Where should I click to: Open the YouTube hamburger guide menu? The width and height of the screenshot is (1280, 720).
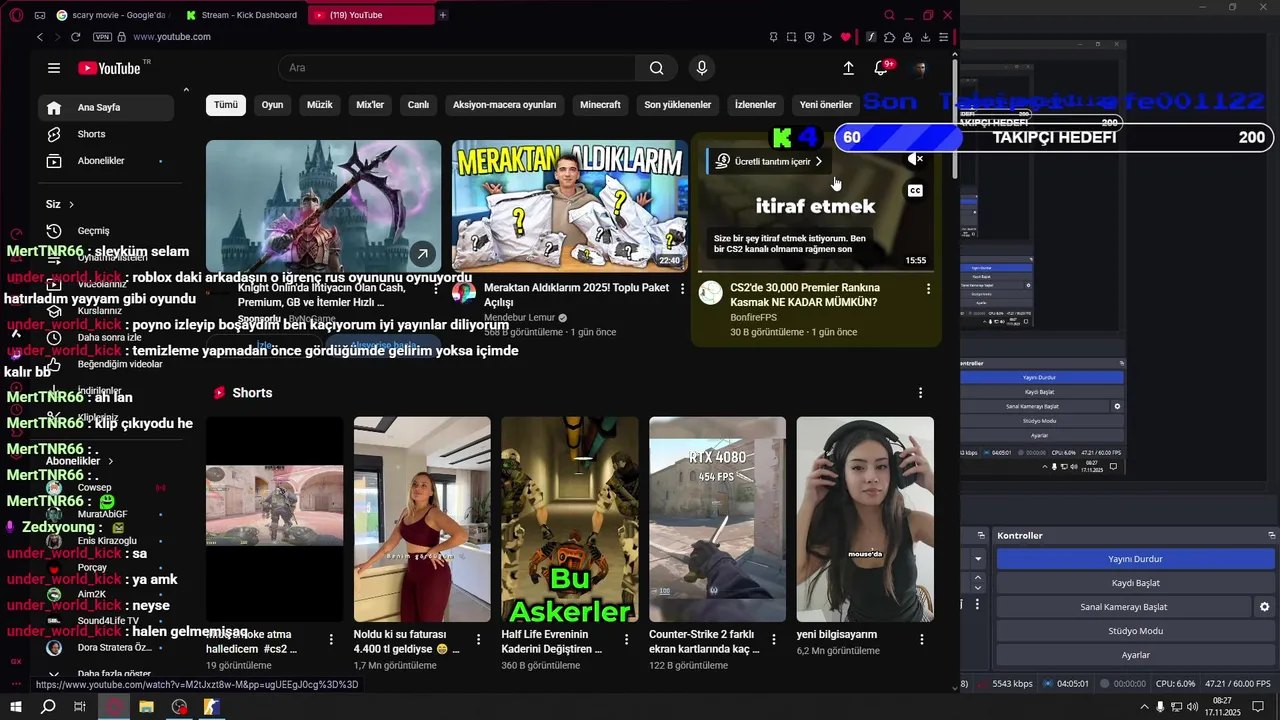click(x=54, y=68)
